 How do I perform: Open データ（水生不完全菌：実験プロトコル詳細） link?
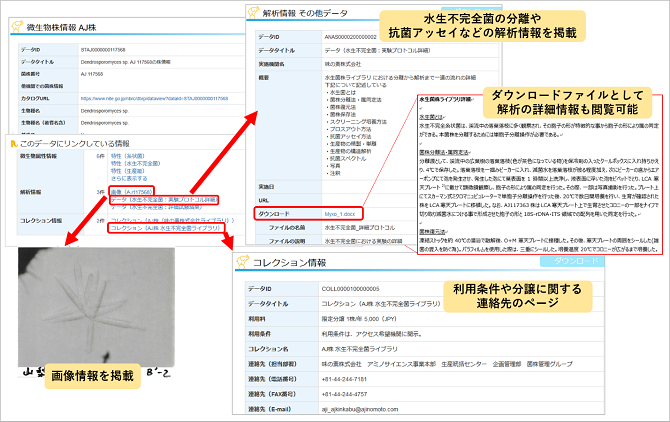tap(164, 199)
